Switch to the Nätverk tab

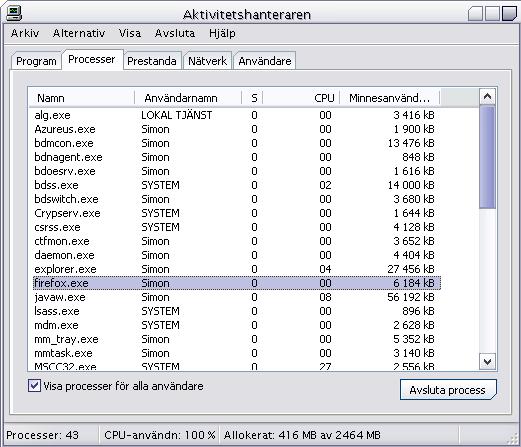207,61
